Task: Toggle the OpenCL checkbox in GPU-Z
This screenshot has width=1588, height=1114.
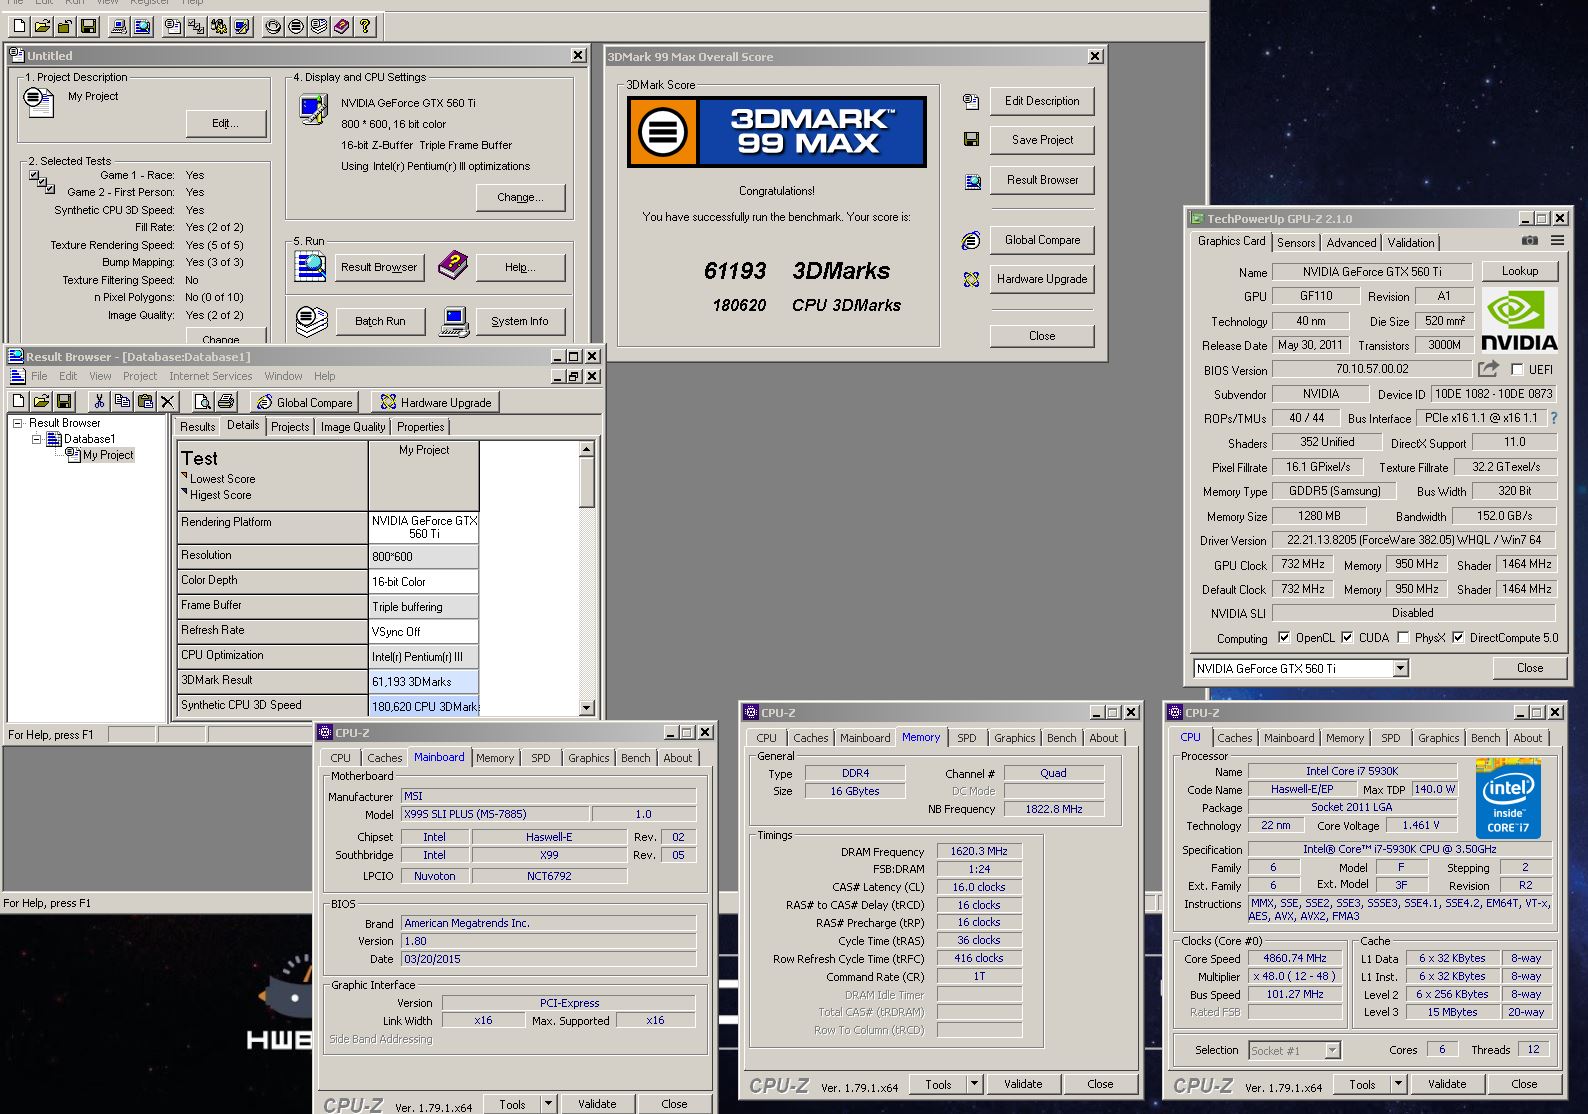Action: click(1285, 638)
